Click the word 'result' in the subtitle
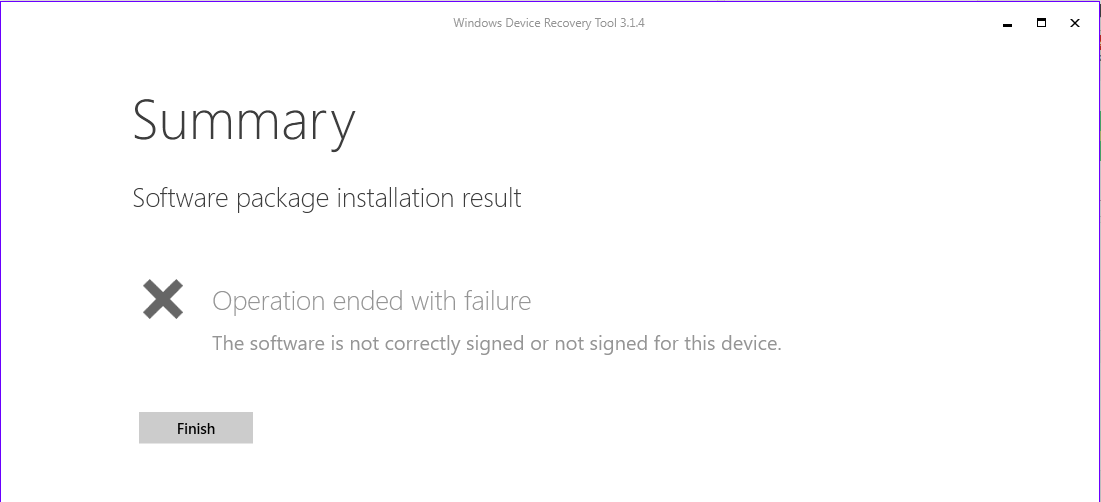This screenshot has width=1101, height=502. tap(491, 198)
